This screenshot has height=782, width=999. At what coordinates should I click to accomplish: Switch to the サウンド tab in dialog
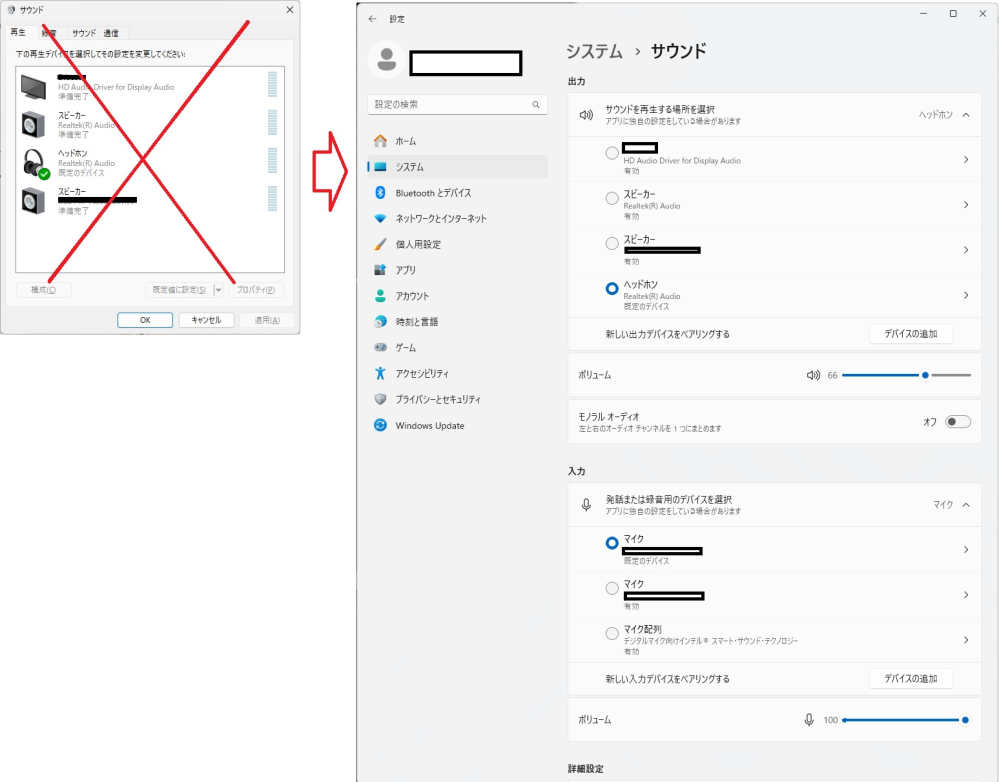(x=84, y=33)
